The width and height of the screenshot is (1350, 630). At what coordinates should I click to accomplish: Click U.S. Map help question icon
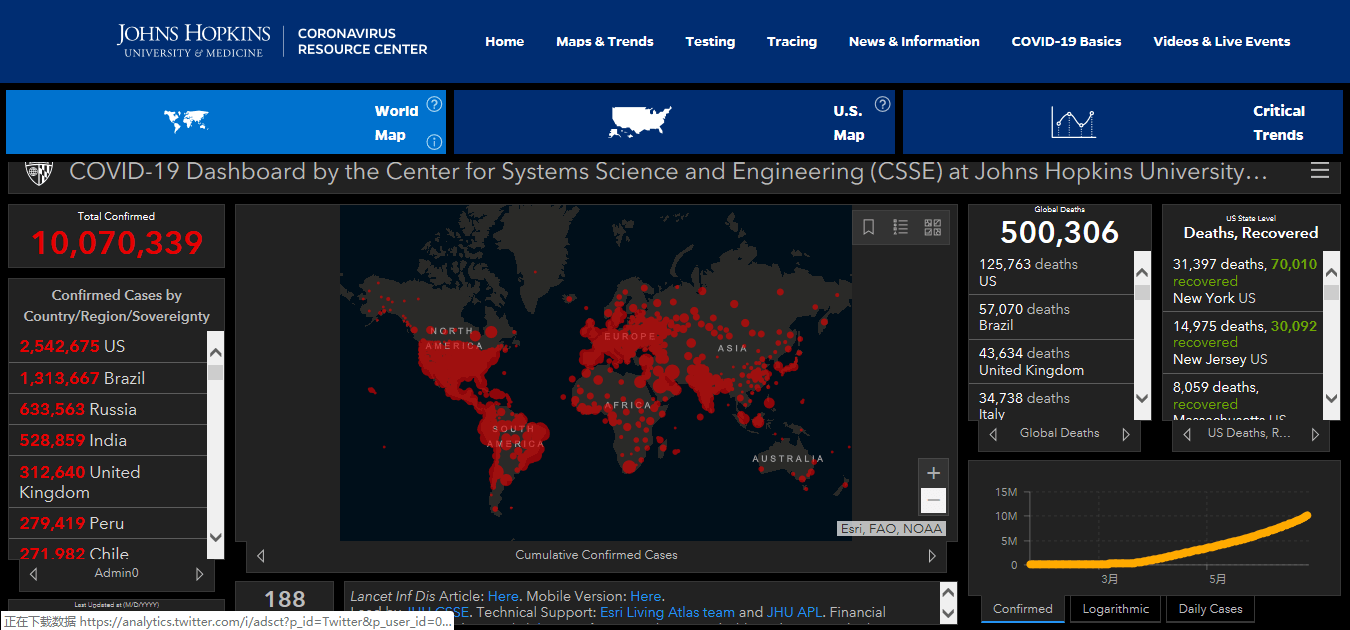point(882,104)
